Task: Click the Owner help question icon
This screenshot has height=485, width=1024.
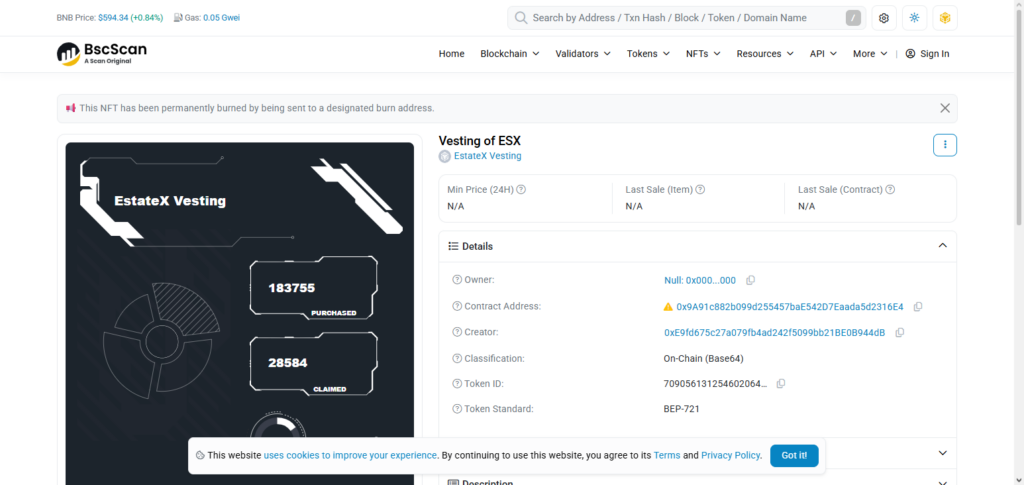Action: pyautogui.click(x=457, y=280)
